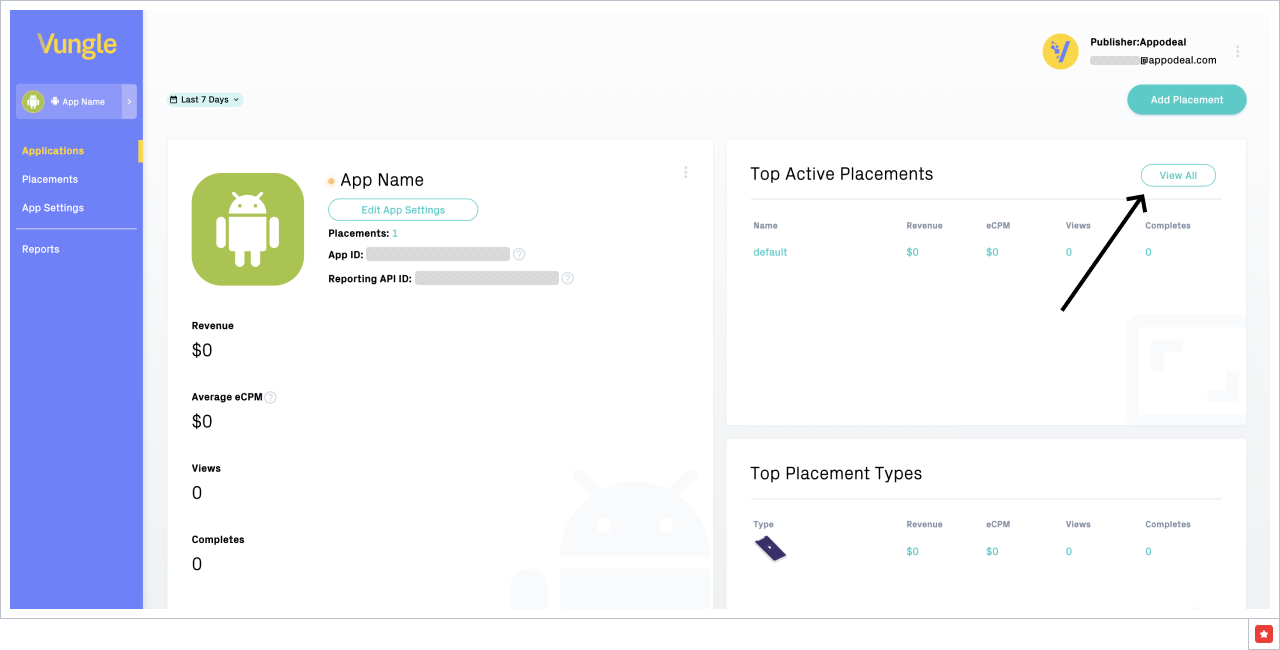Click the red star icon in bottom corner
Viewport: 1280px width, 650px height.
click(1263, 634)
